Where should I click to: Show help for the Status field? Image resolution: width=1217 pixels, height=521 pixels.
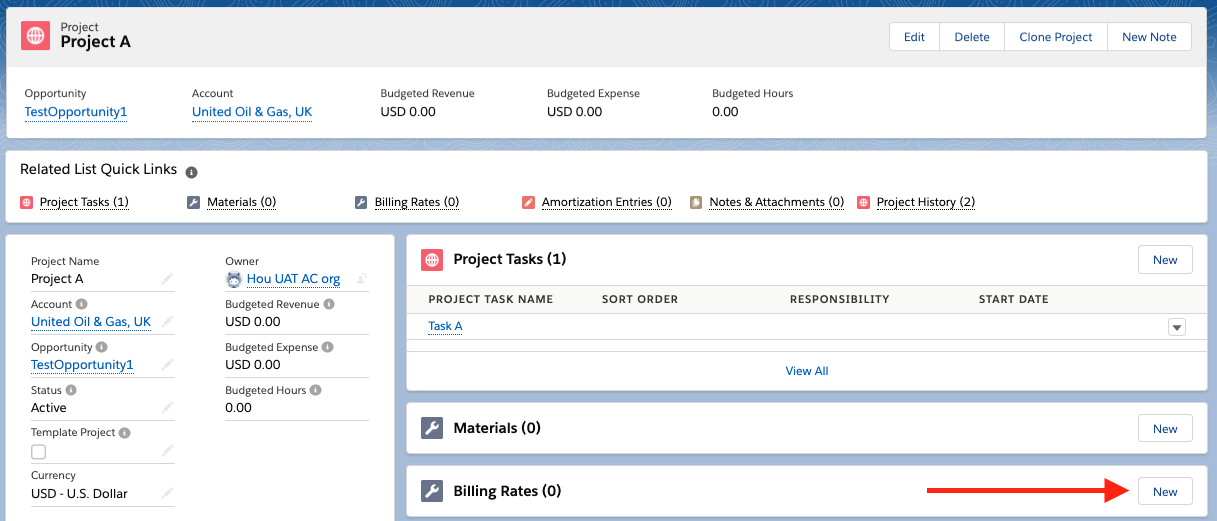(x=72, y=390)
